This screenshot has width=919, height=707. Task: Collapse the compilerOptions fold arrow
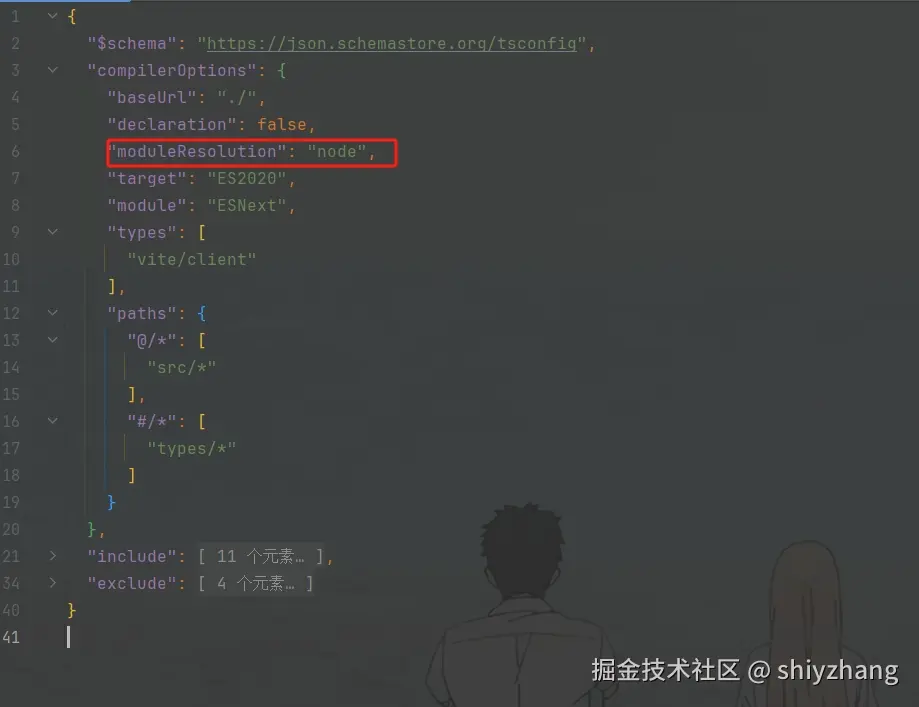(x=53, y=70)
